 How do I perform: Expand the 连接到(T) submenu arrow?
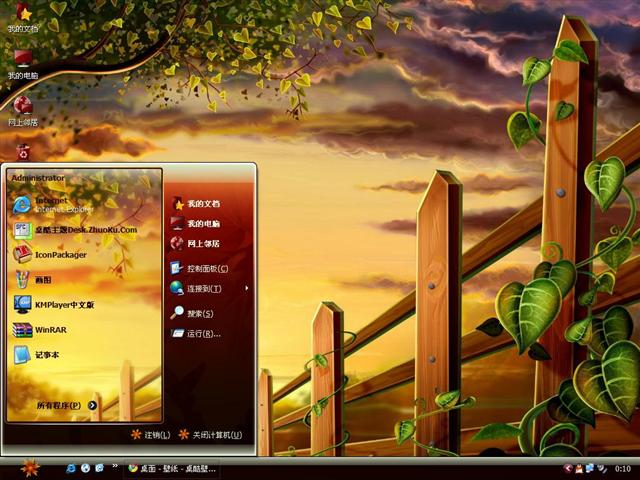click(247, 288)
